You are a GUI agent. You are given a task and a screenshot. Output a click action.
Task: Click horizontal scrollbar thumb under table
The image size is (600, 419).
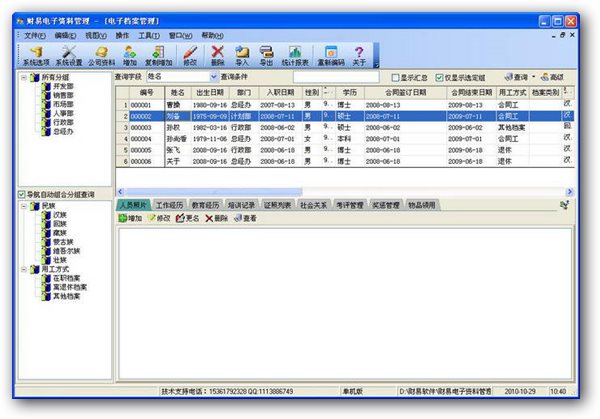pos(214,191)
